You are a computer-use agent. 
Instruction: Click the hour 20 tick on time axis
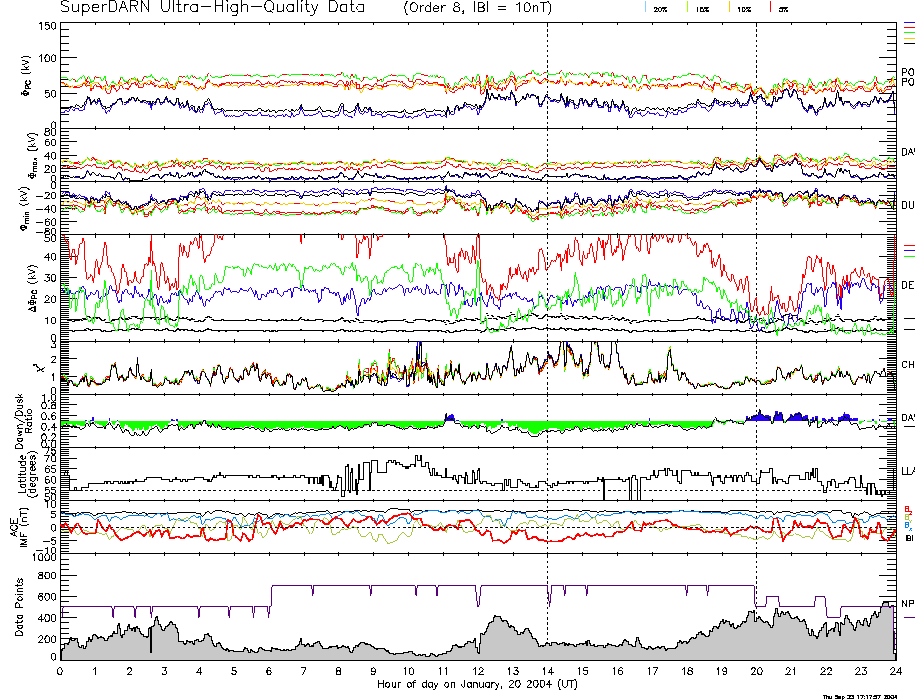(x=756, y=672)
